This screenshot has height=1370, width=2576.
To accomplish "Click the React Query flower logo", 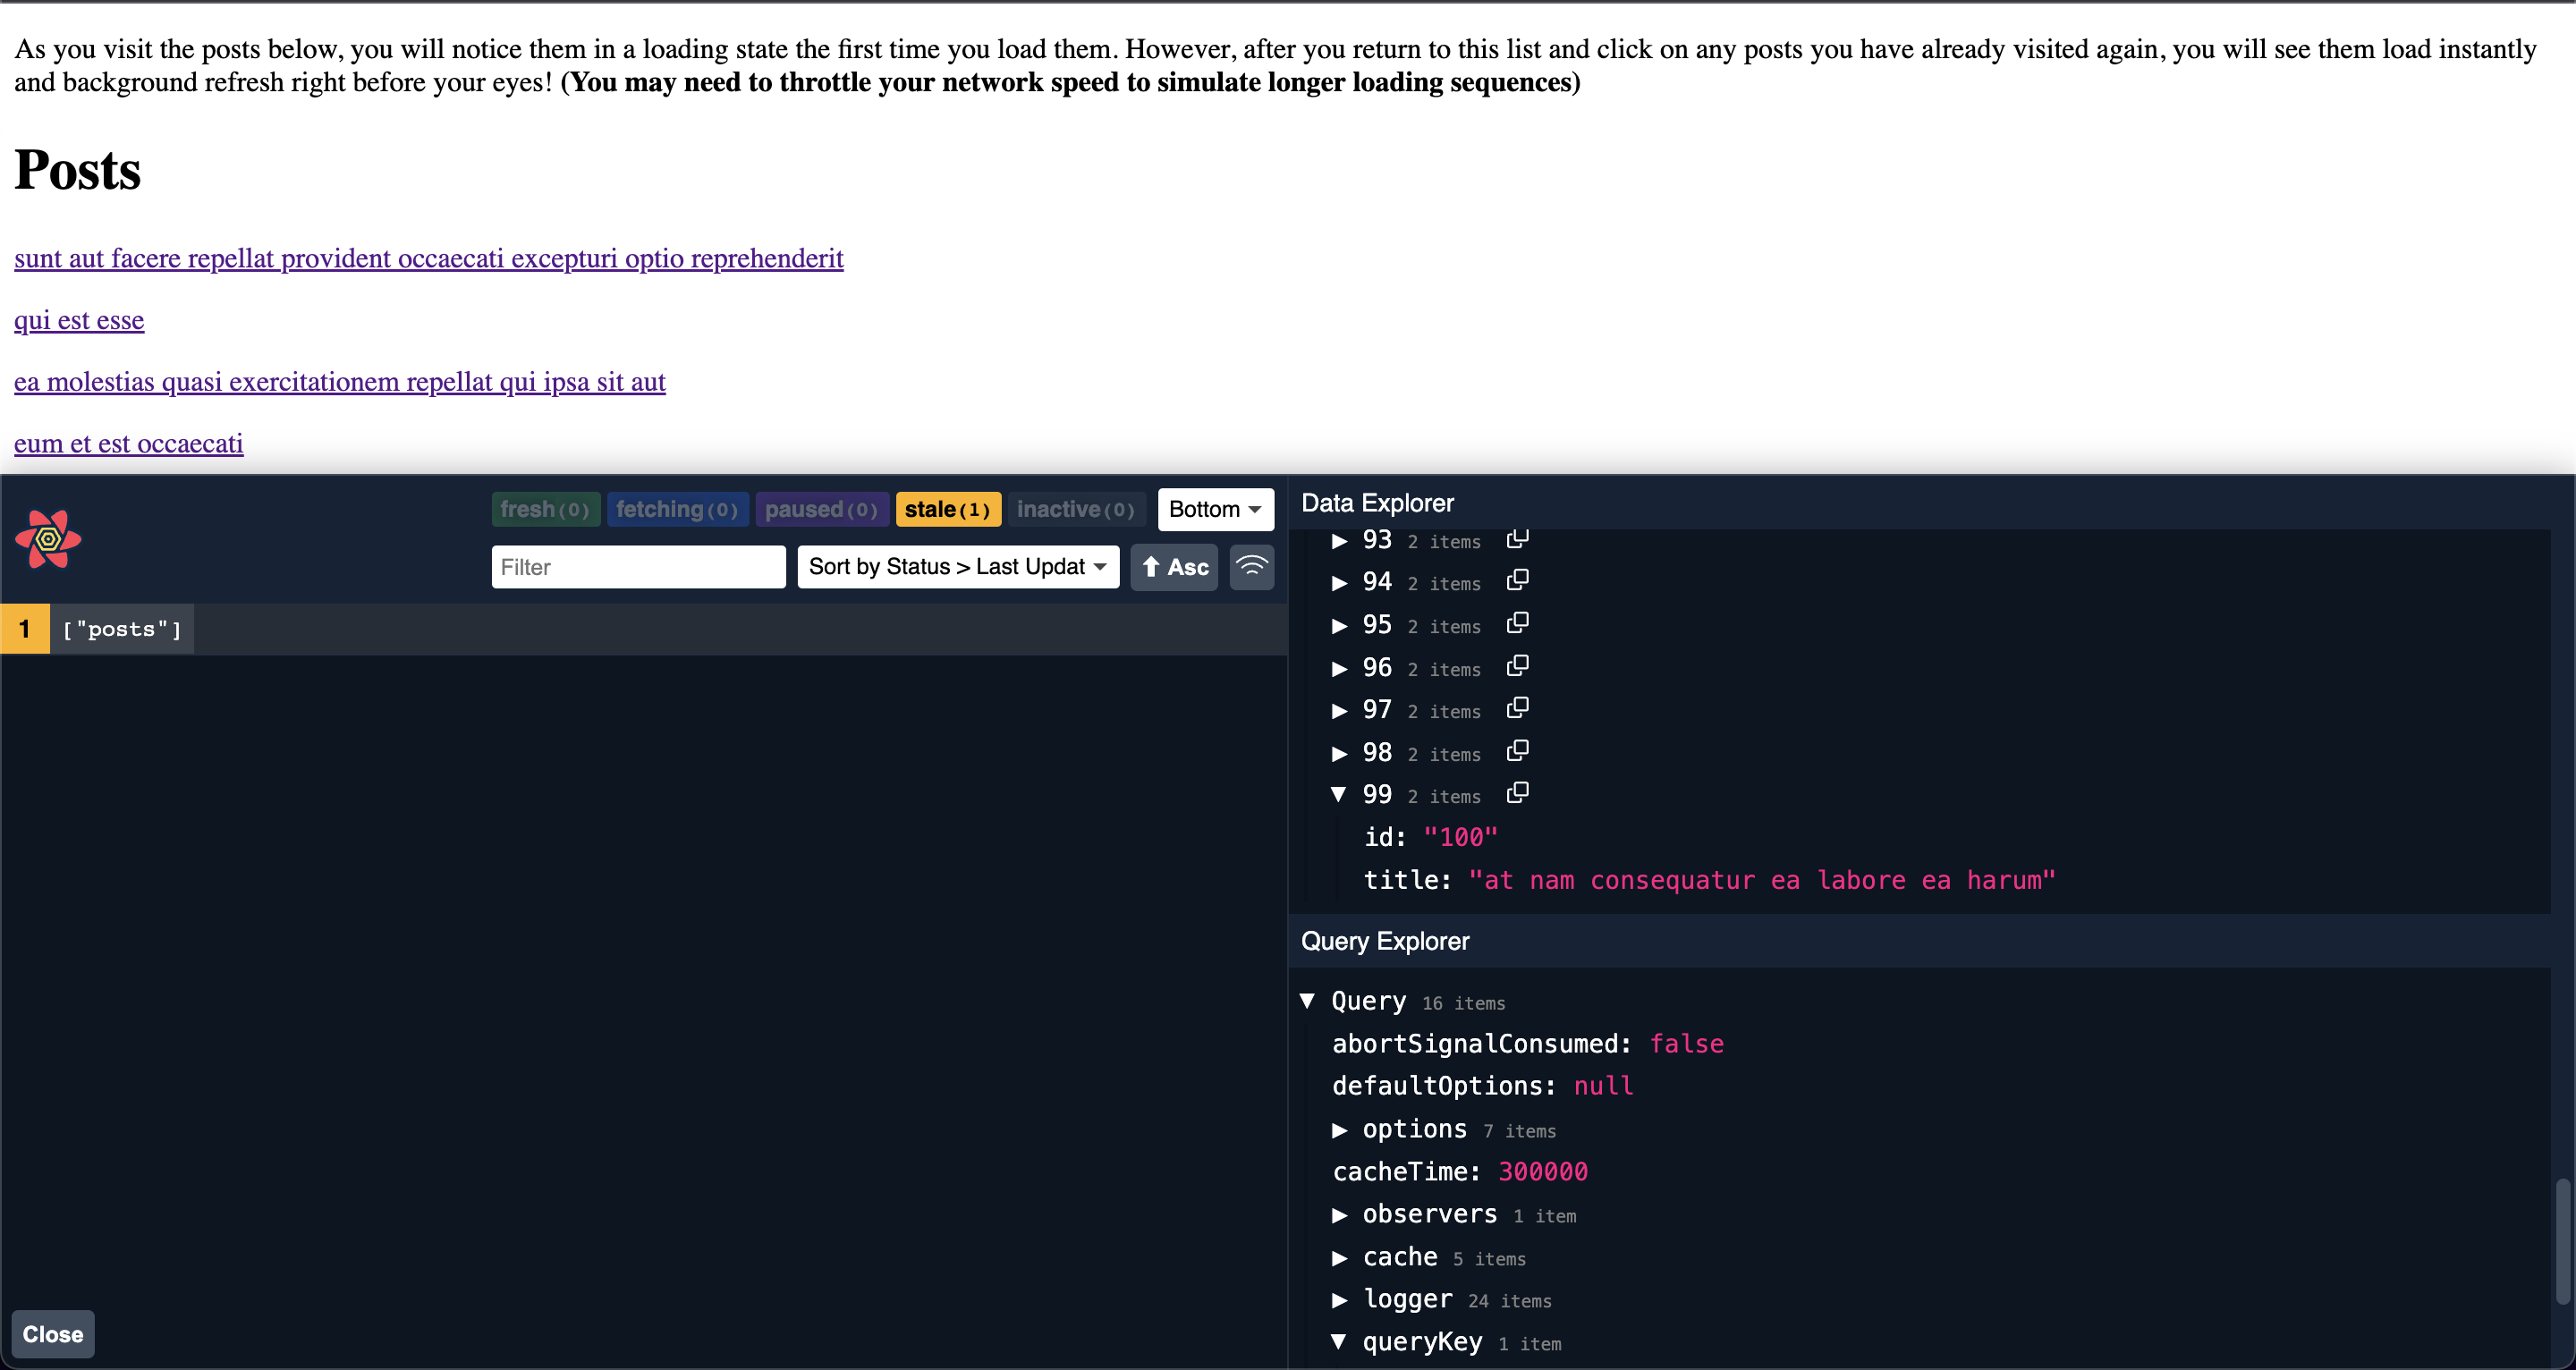I will point(48,539).
